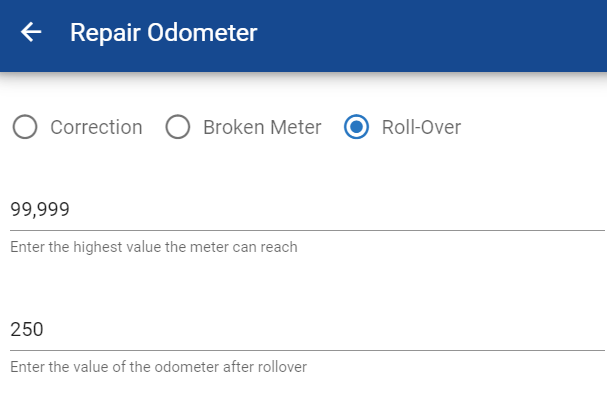The image size is (607, 408).
Task: Click the "Roll-Over" label text
Action: coord(421,127)
